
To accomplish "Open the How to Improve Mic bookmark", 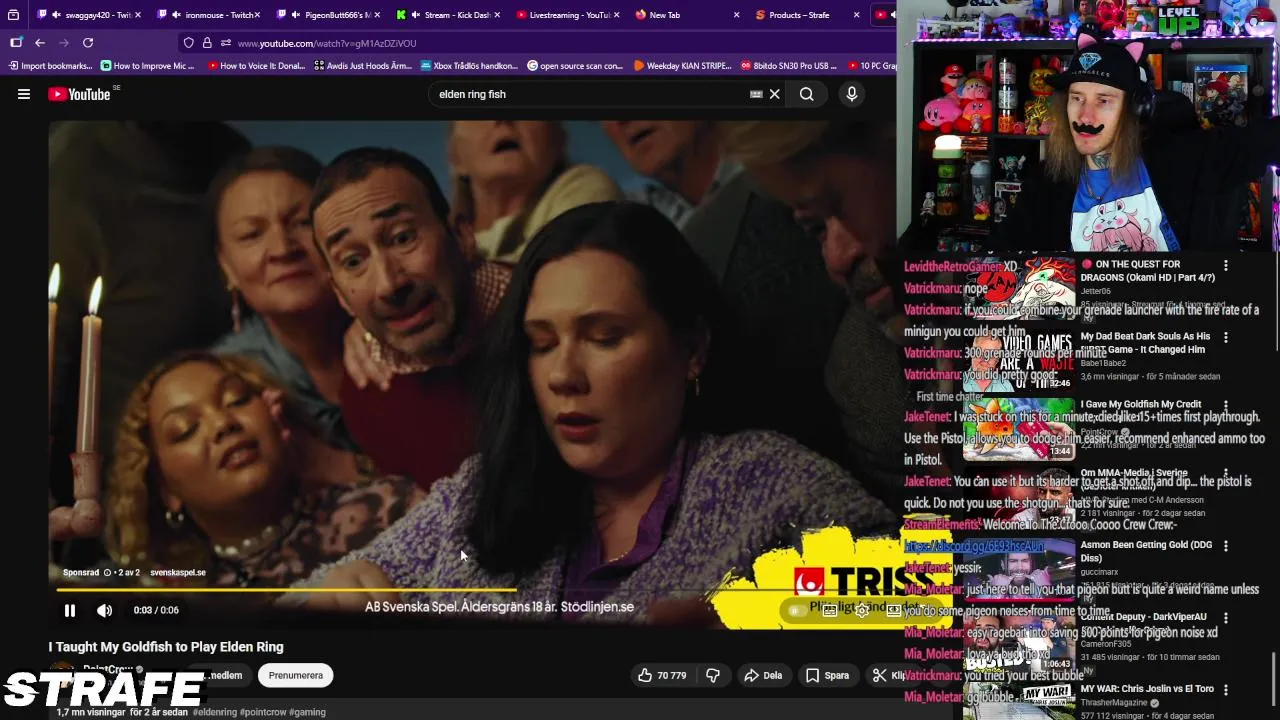I will 148,66.
